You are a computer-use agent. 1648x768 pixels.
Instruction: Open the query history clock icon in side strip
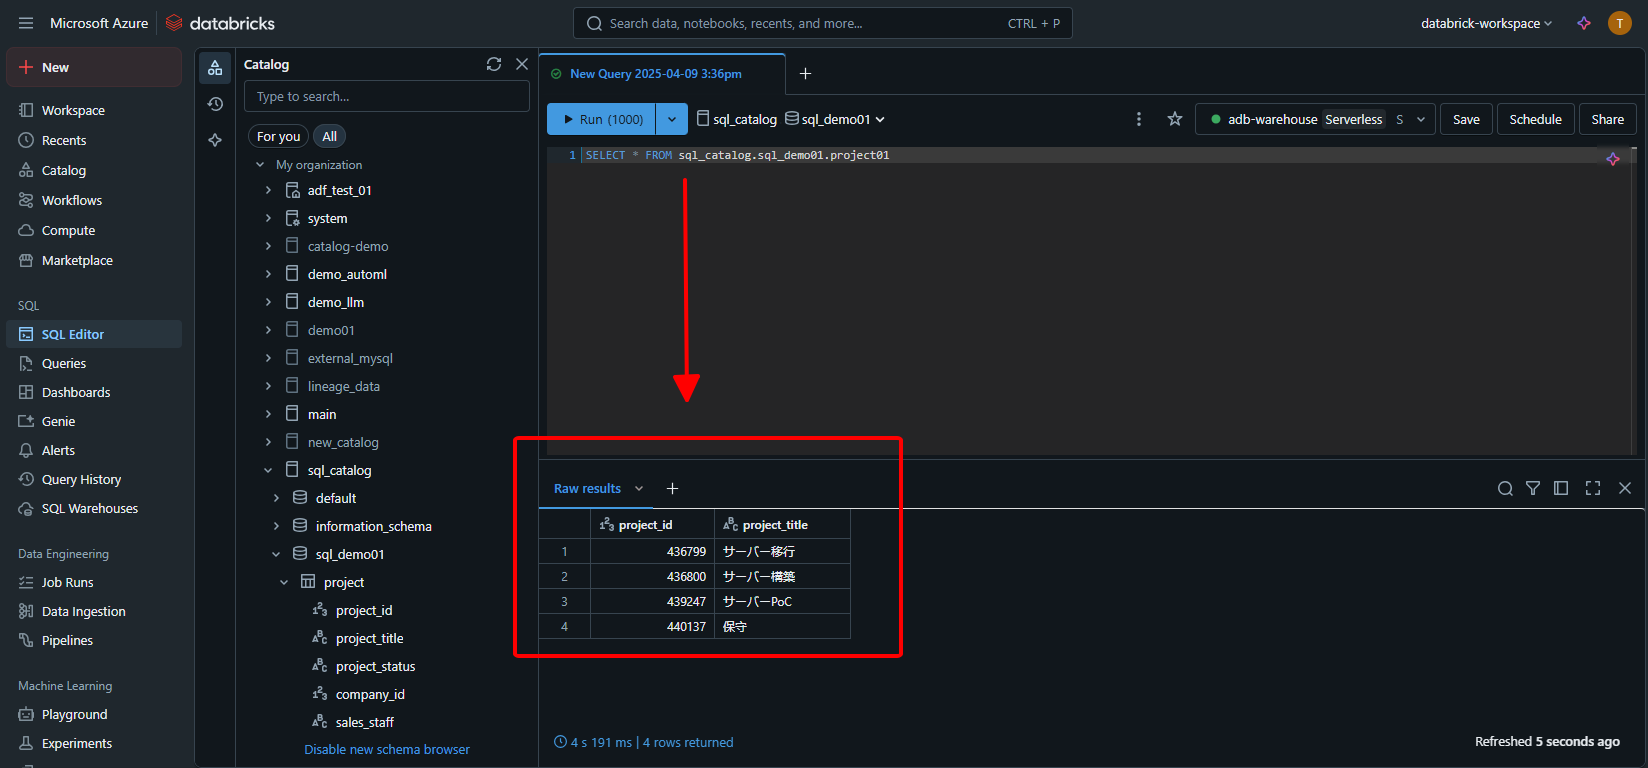(215, 104)
